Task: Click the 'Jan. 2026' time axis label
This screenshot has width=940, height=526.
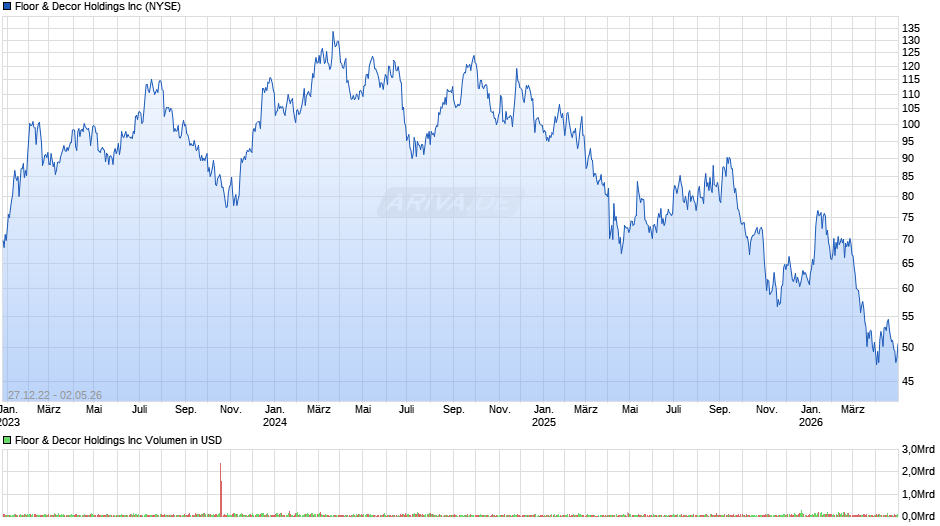Action: coord(811,416)
